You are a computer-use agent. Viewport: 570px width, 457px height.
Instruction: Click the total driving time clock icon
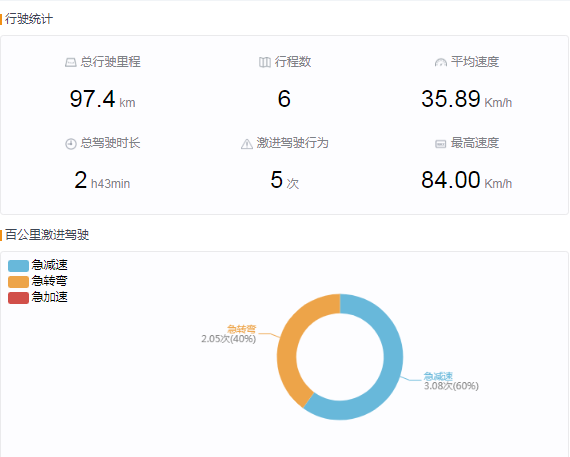pyautogui.click(x=71, y=144)
